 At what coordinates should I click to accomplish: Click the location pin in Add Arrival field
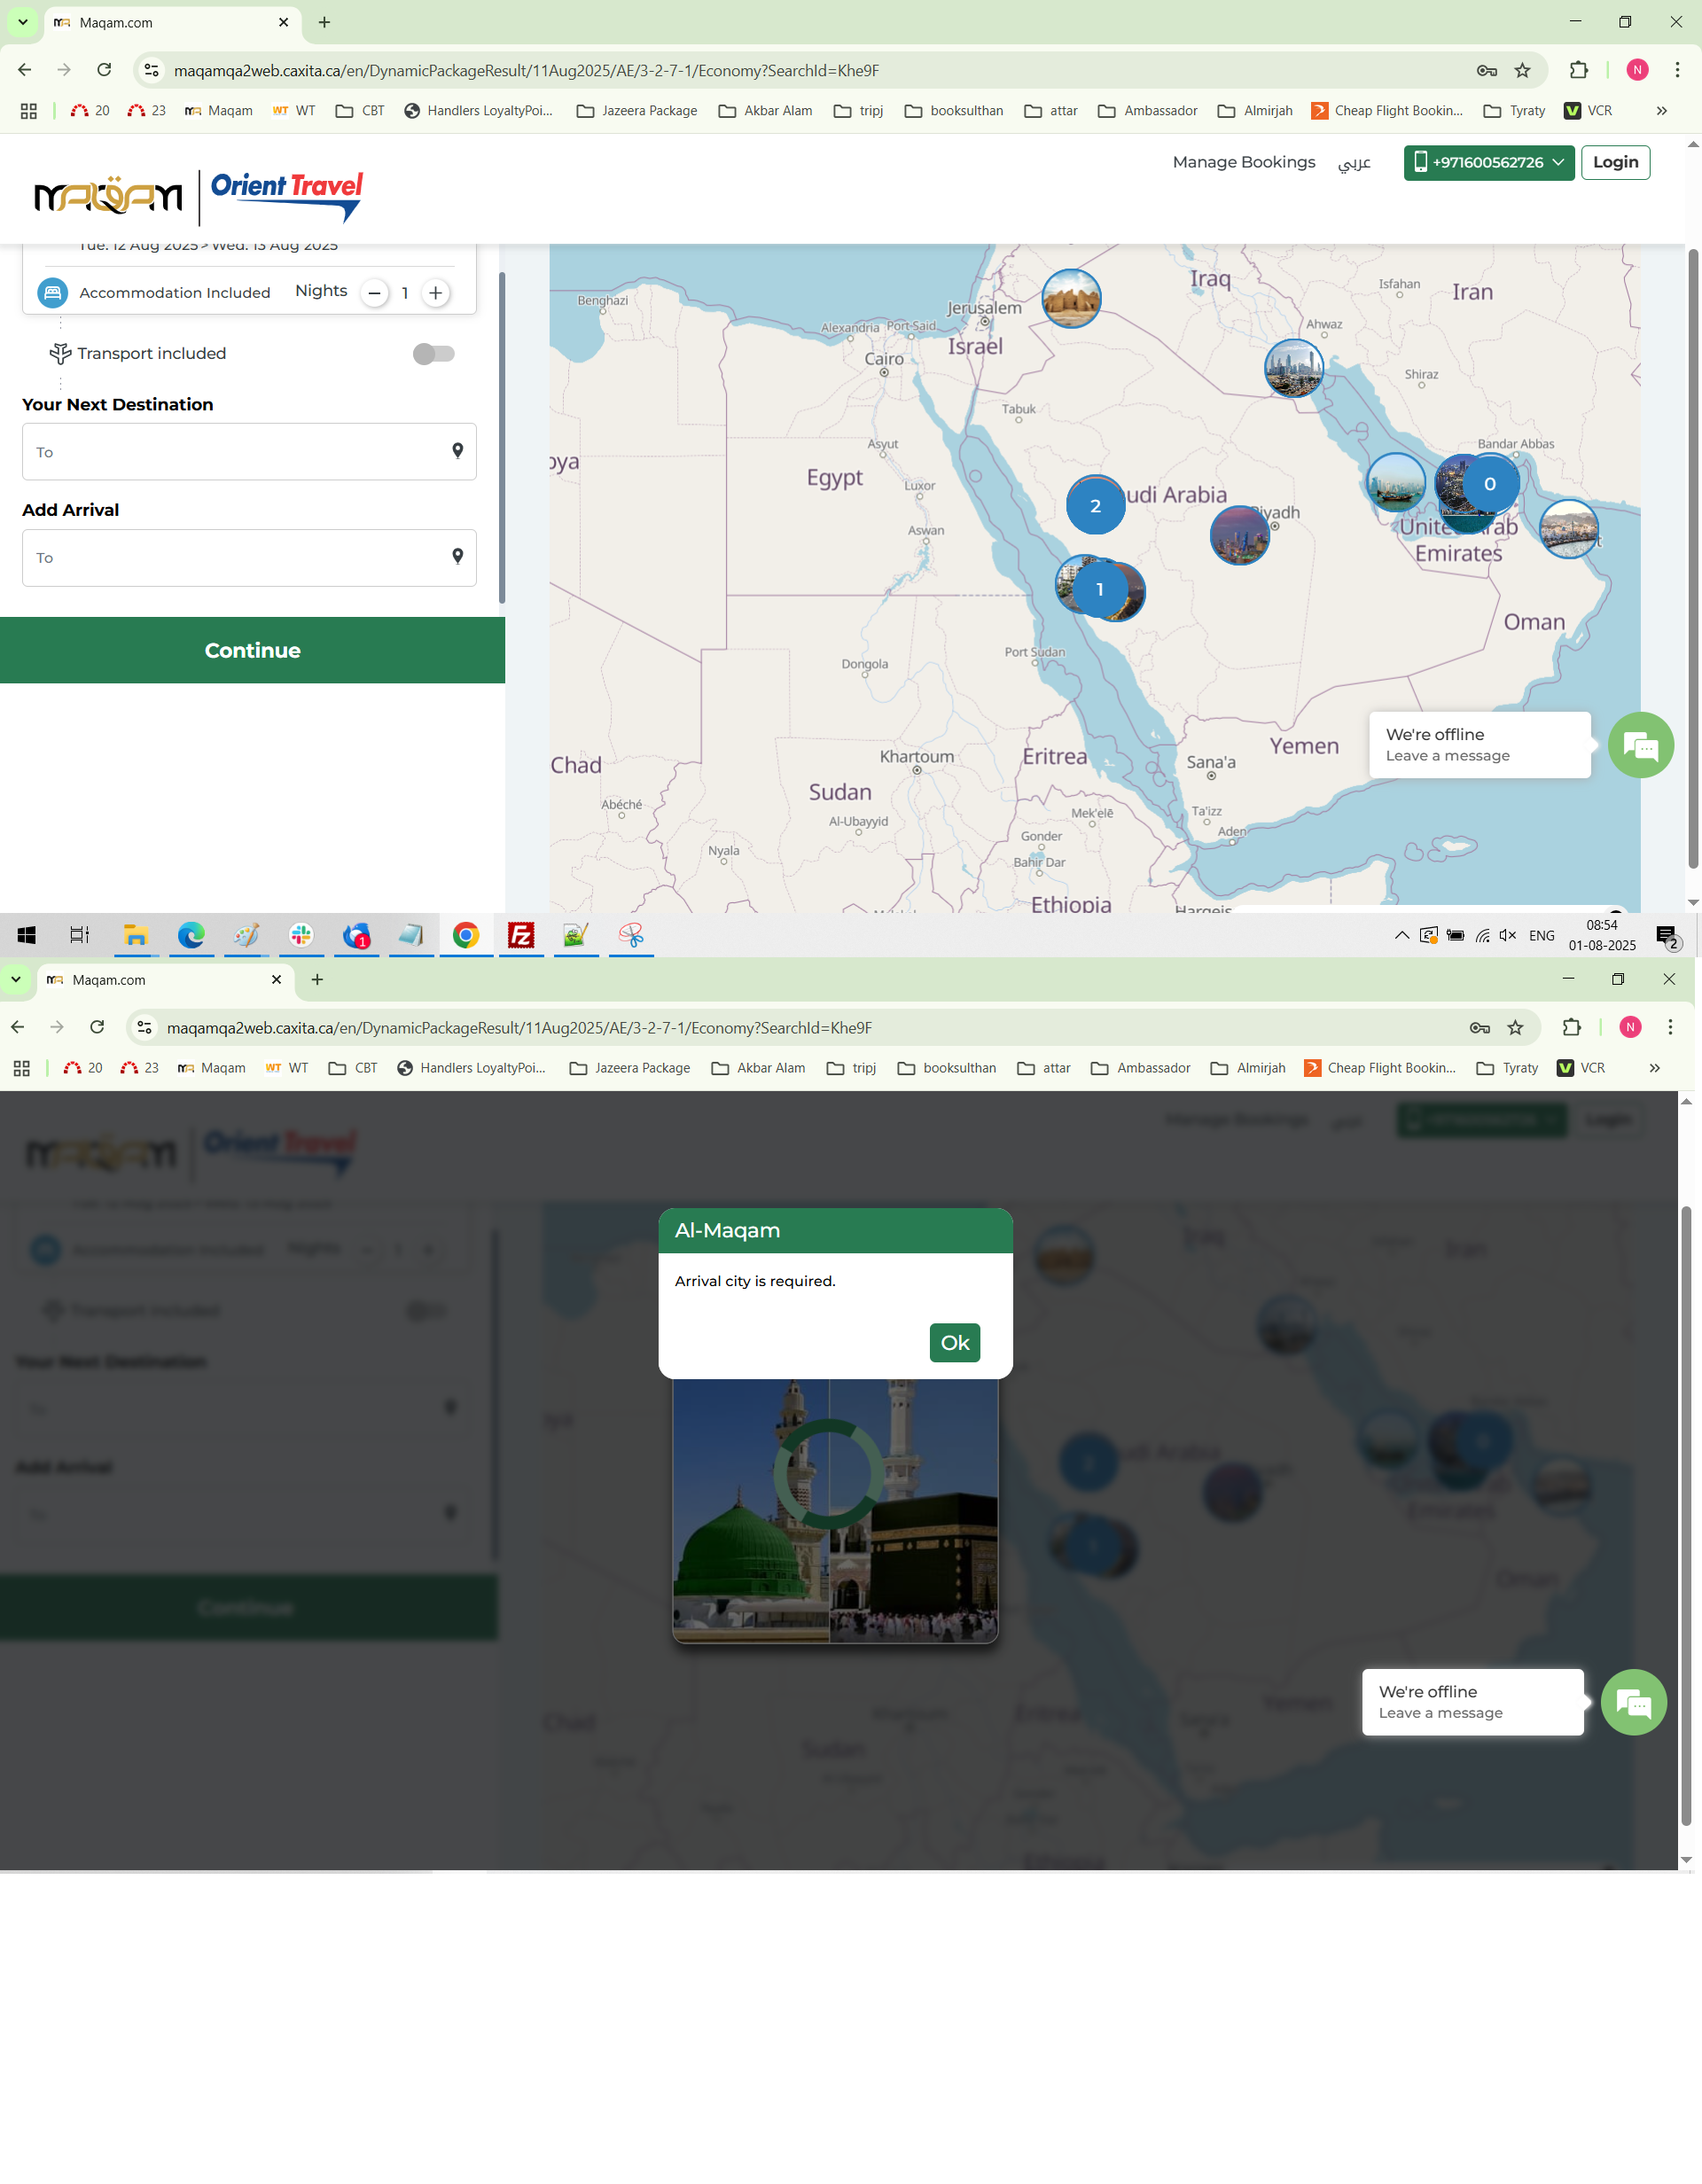pyautogui.click(x=457, y=557)
